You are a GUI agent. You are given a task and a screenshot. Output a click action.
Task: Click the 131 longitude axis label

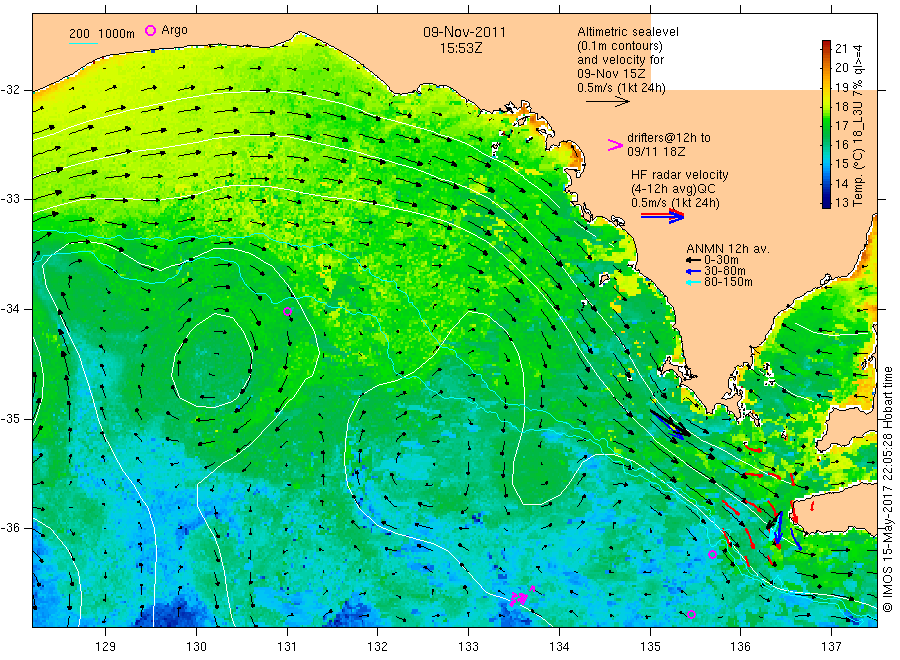287,646
